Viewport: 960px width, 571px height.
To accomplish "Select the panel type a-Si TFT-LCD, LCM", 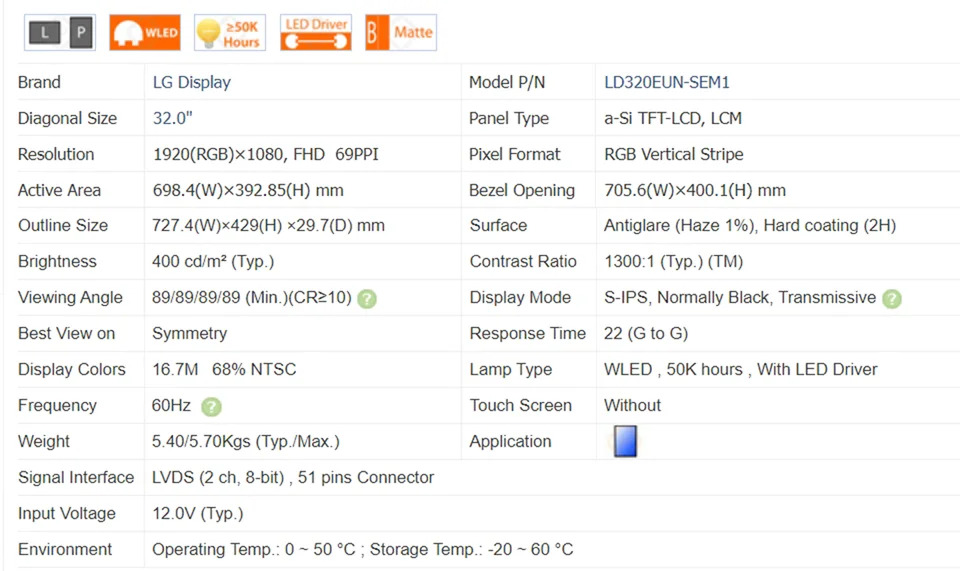I will 673,118.
